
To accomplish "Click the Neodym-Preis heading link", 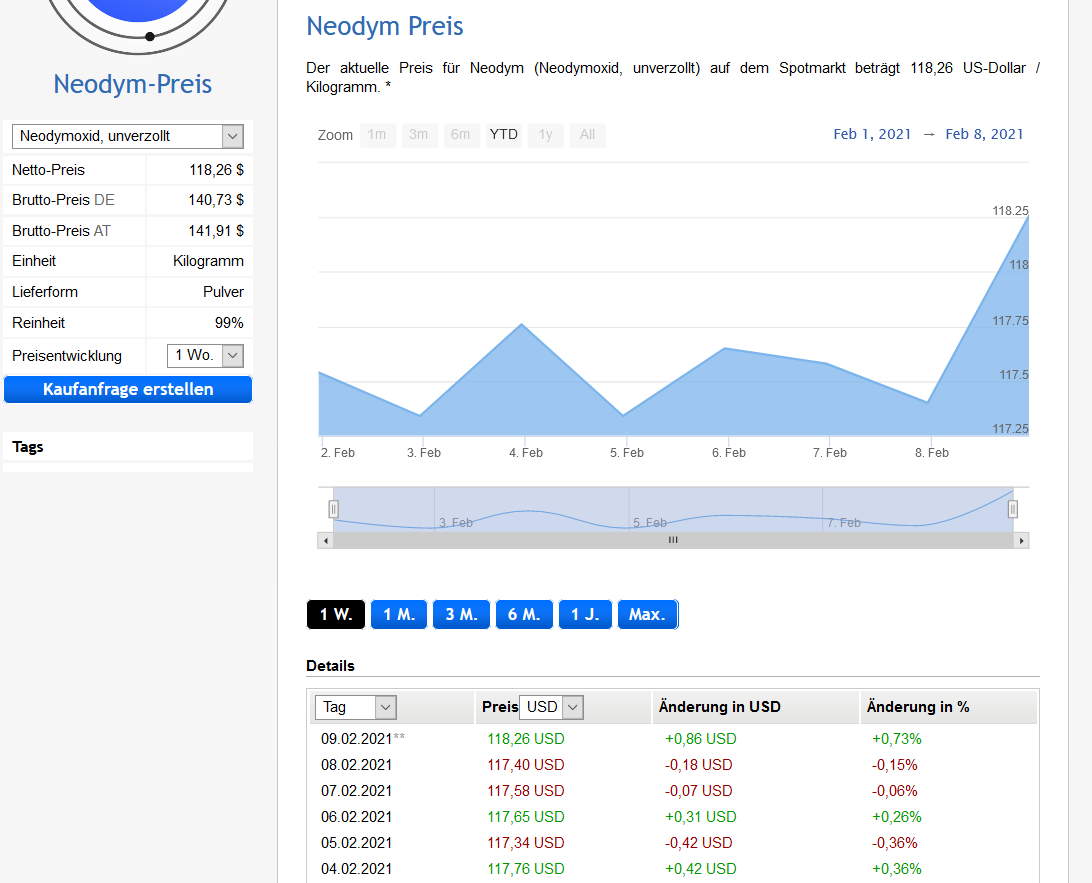I will pos(132,84).
